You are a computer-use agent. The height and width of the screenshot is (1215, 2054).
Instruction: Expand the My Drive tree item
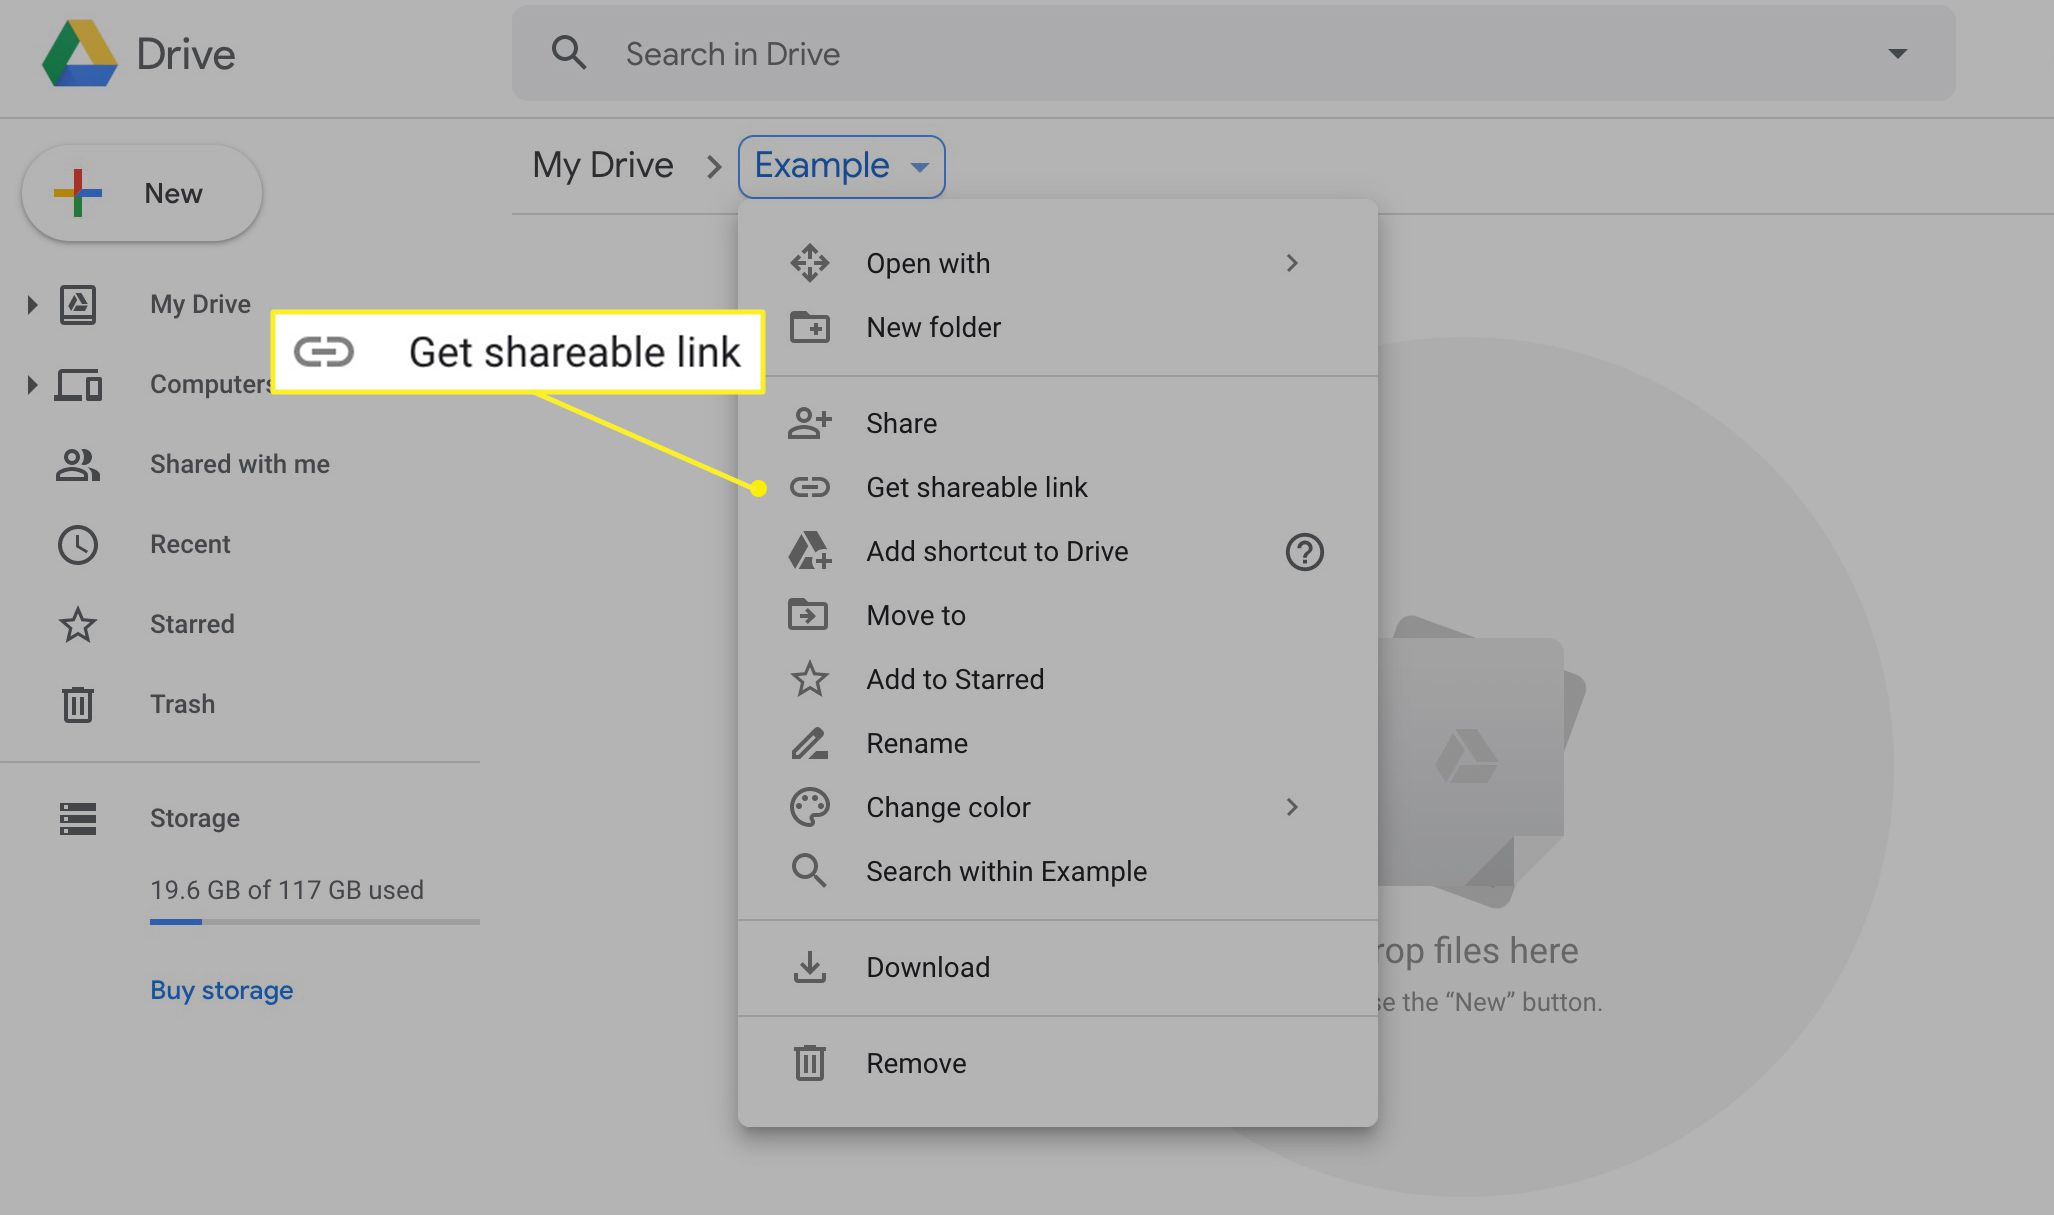pos(30,305)
